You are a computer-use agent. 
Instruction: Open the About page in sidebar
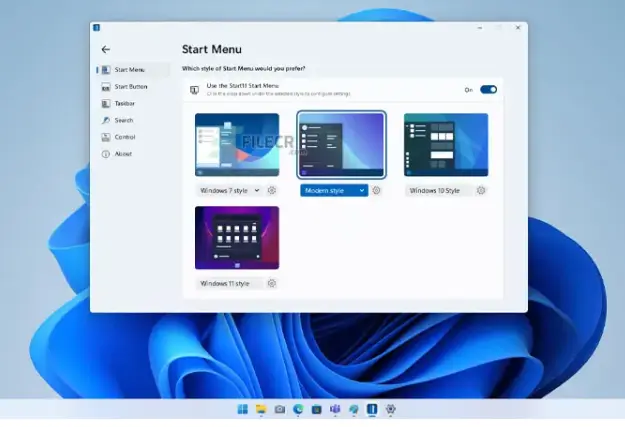point(122,154)
